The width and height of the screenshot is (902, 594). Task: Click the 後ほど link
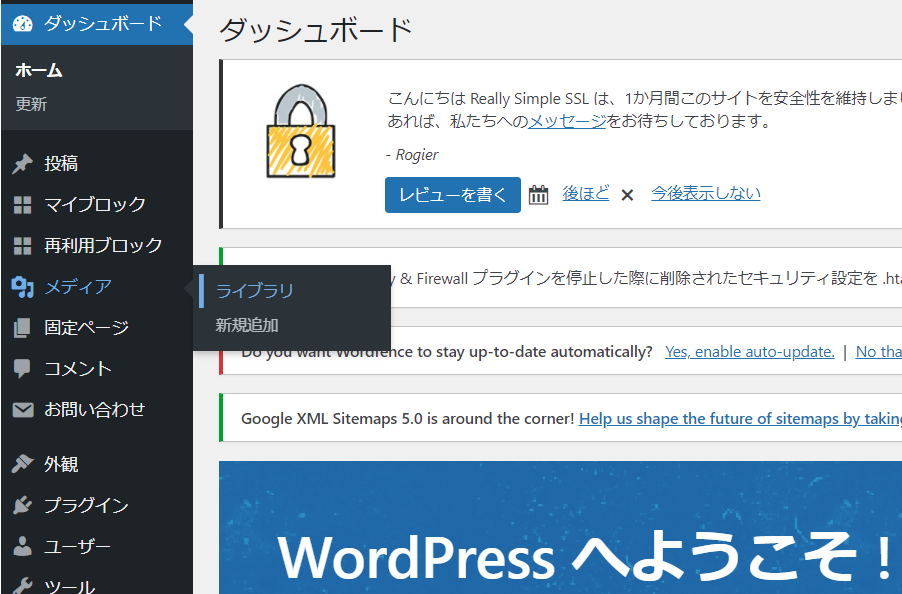point(585,194)
